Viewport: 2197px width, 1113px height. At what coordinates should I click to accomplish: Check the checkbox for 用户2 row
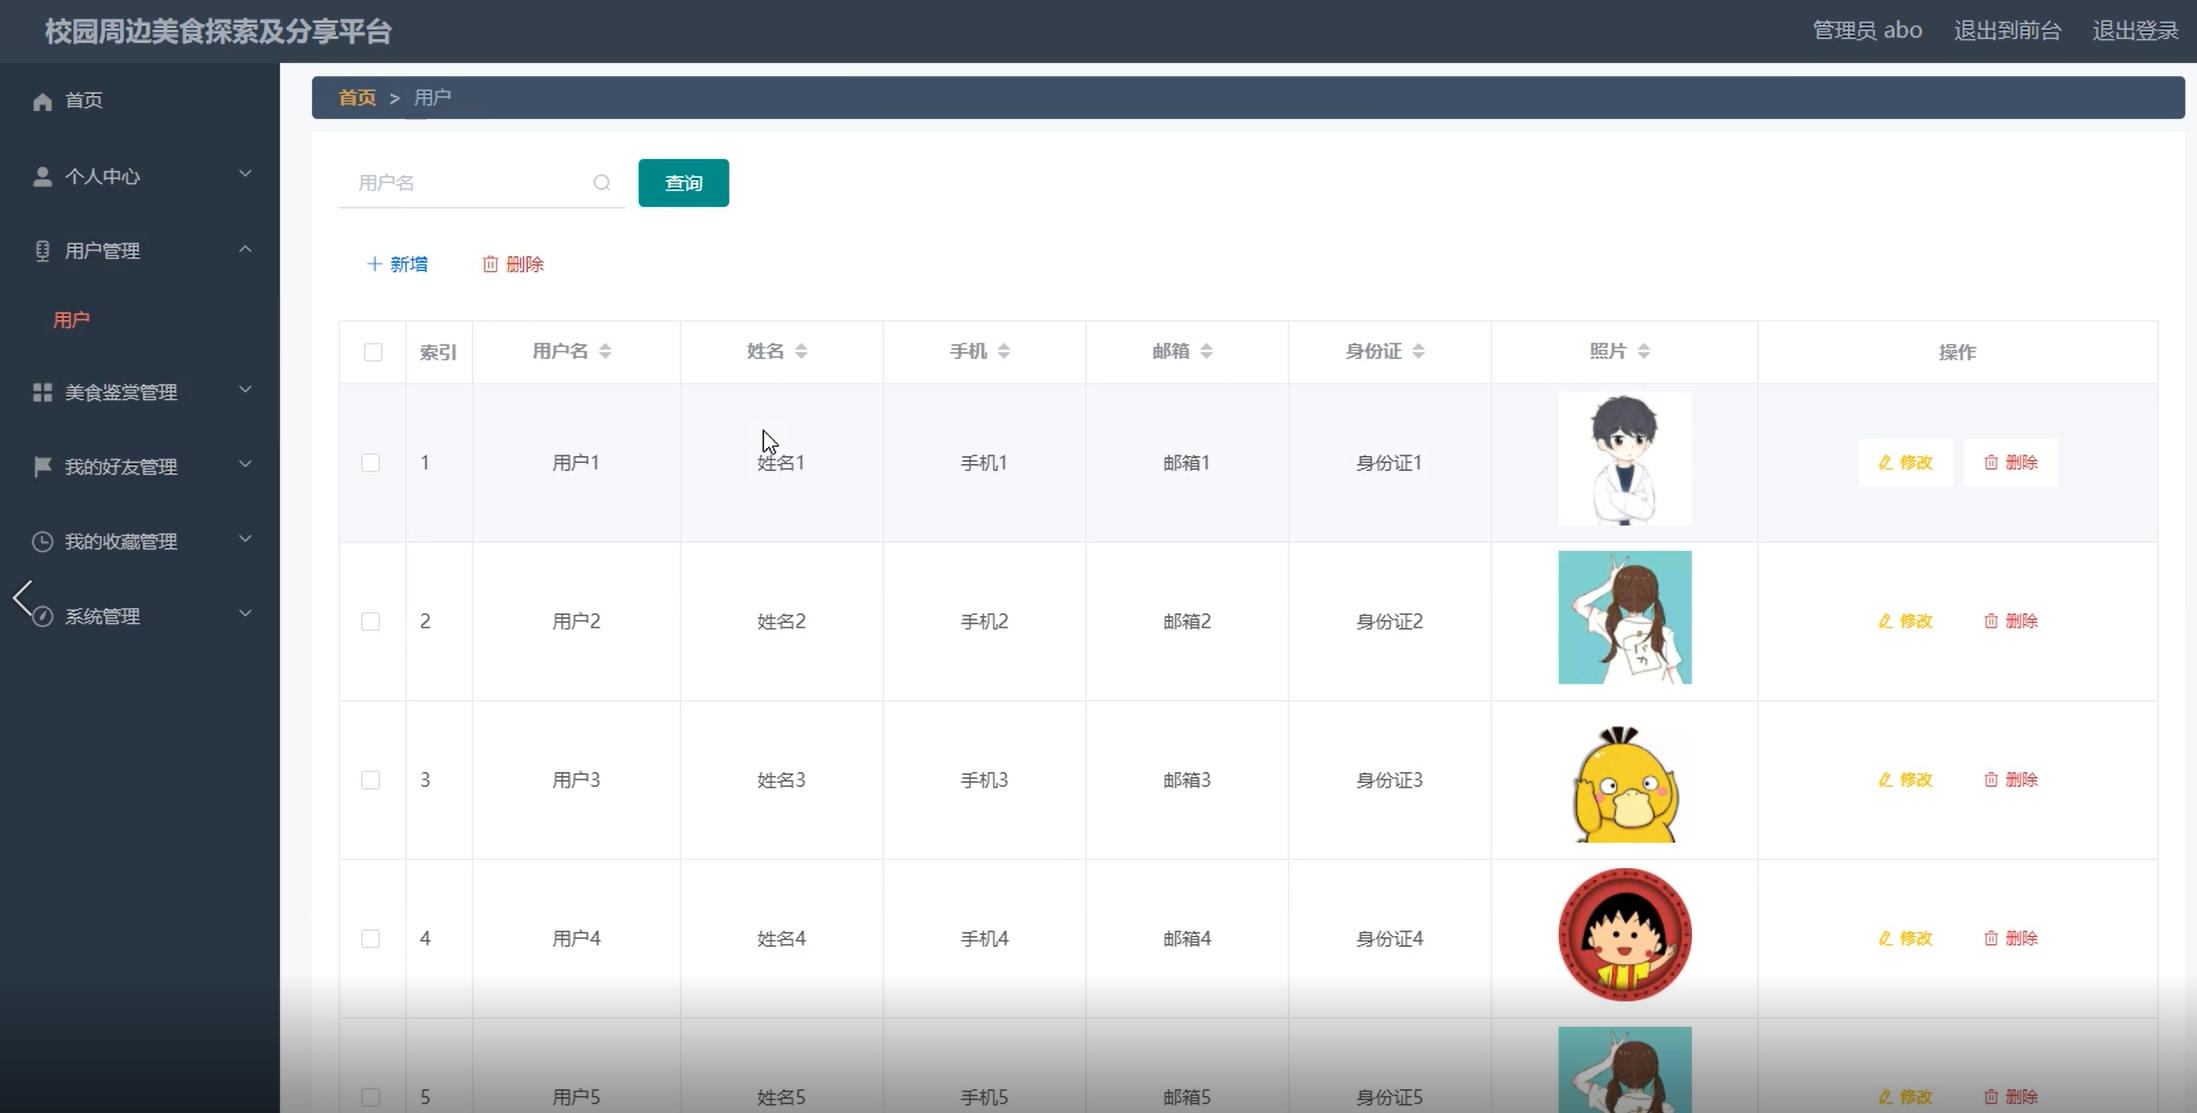371,621
